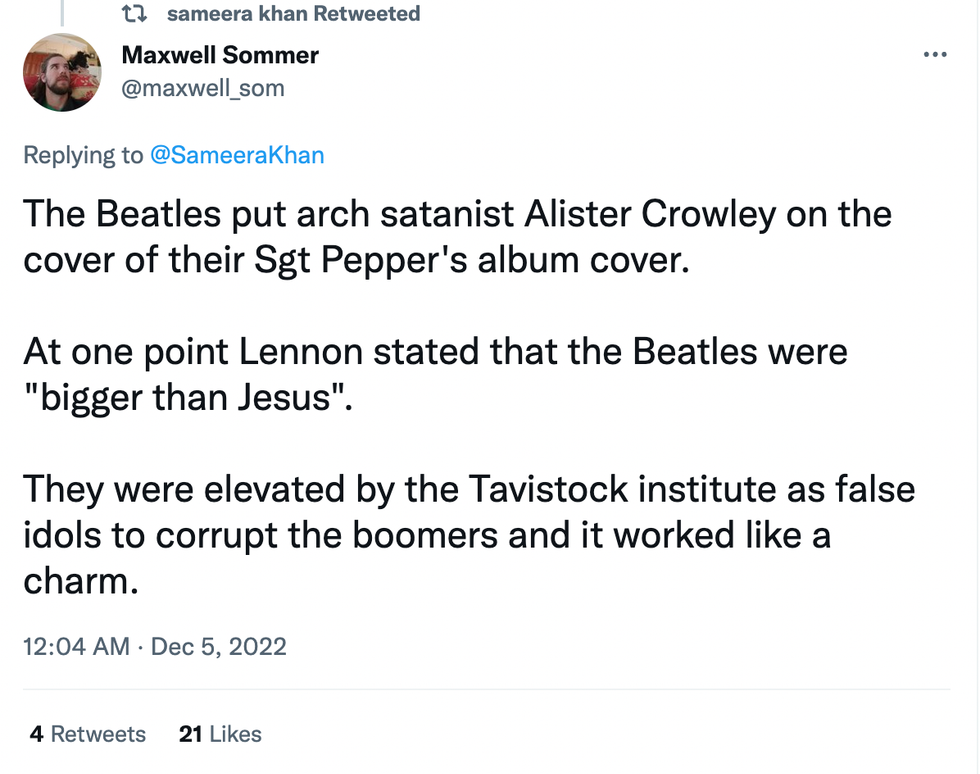This screenshot has height=774, width=980.
Task: Click the word "Retweets" below the tweet
Action: [x=98, y=734]
